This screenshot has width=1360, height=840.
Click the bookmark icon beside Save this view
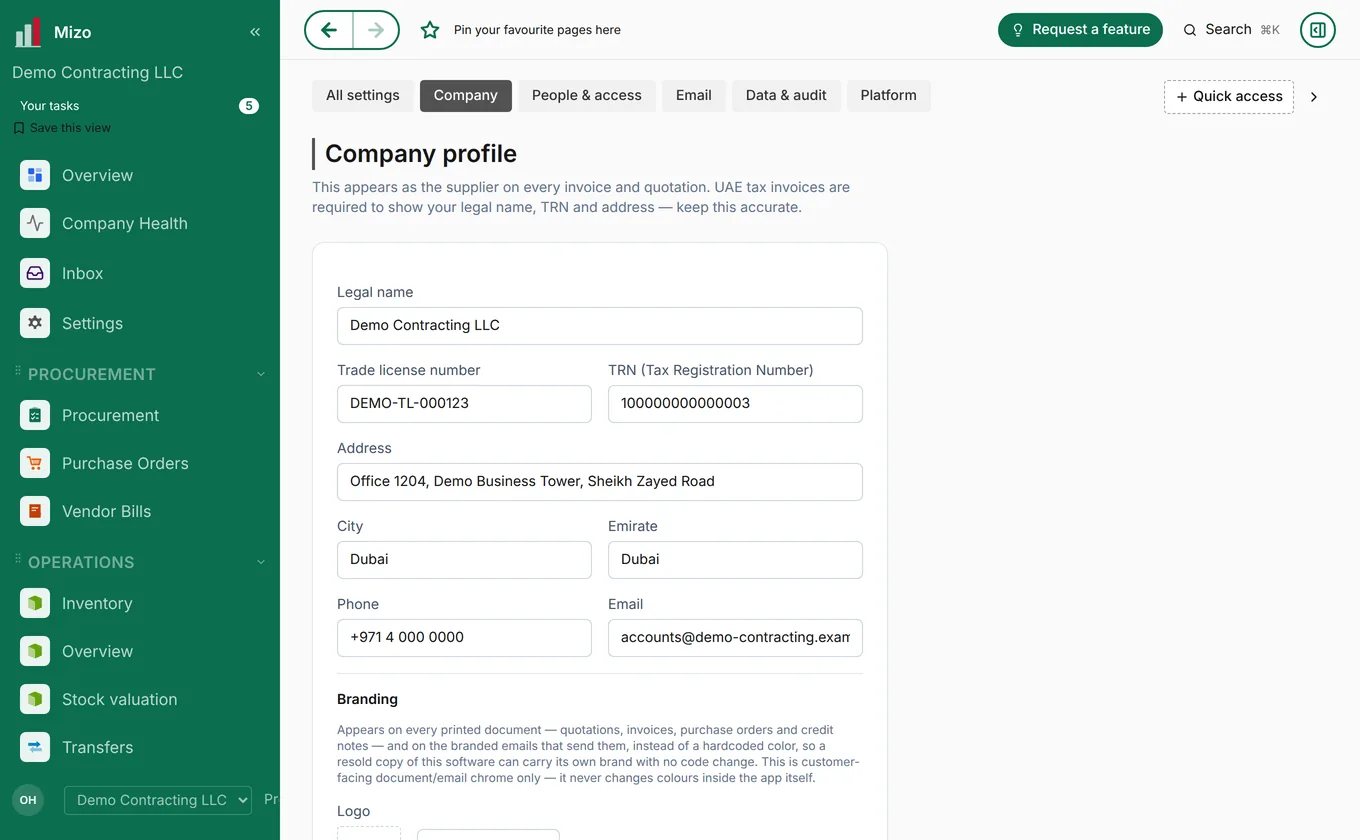19,128
